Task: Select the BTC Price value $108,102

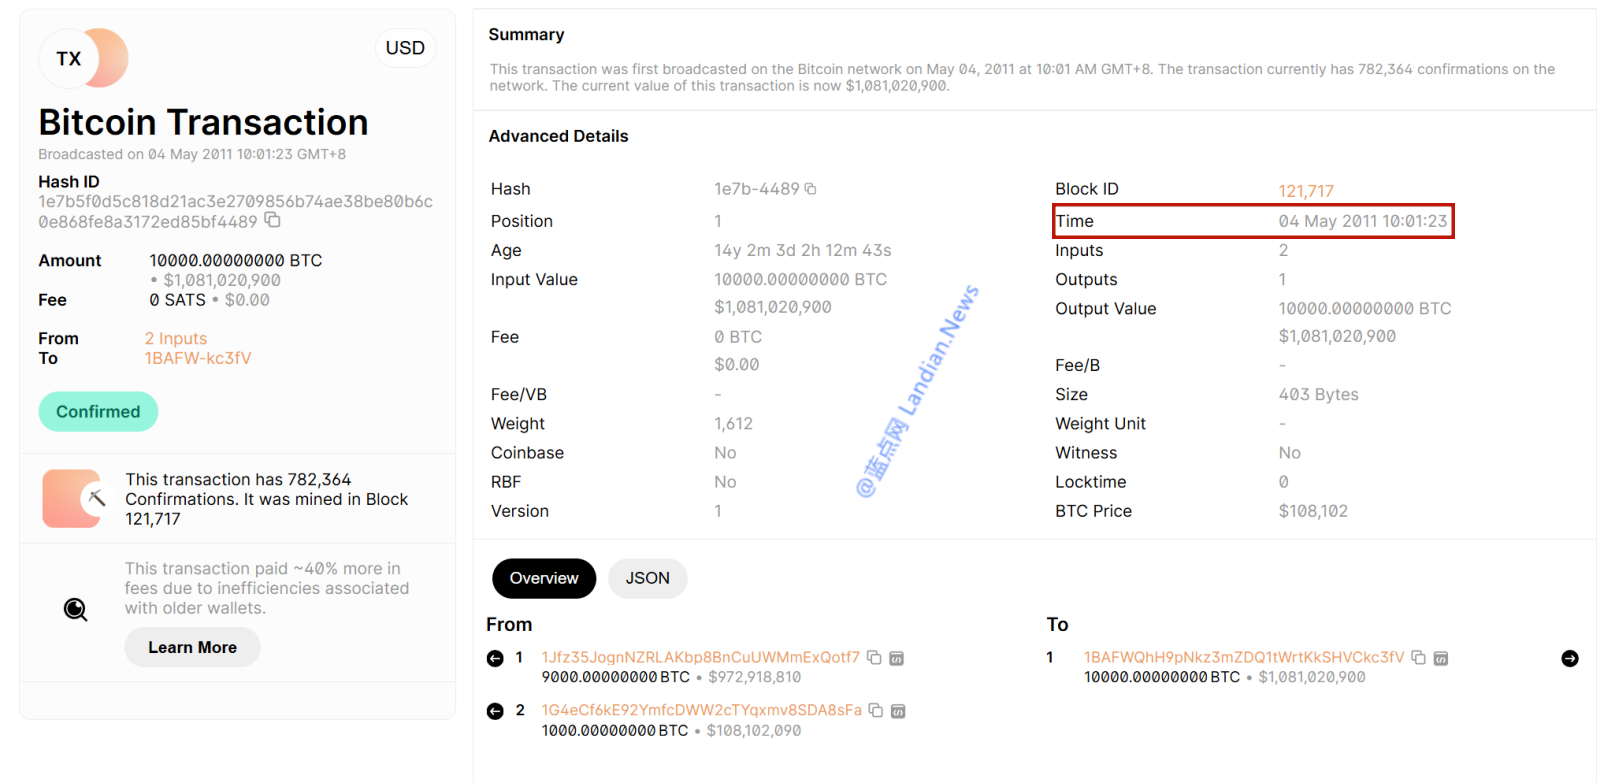Action: 1313,511
